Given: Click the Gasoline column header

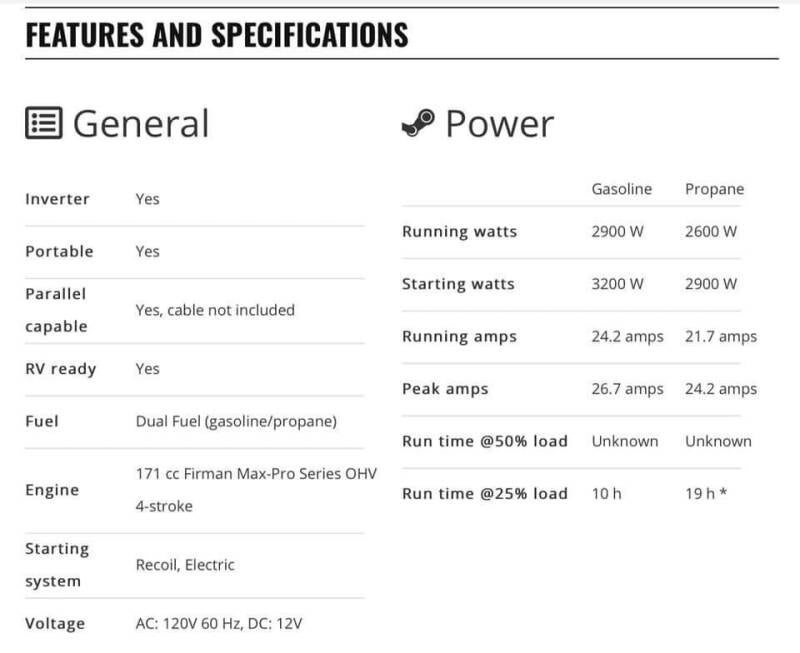Looking at the screenshot, I should click(621, 189).
